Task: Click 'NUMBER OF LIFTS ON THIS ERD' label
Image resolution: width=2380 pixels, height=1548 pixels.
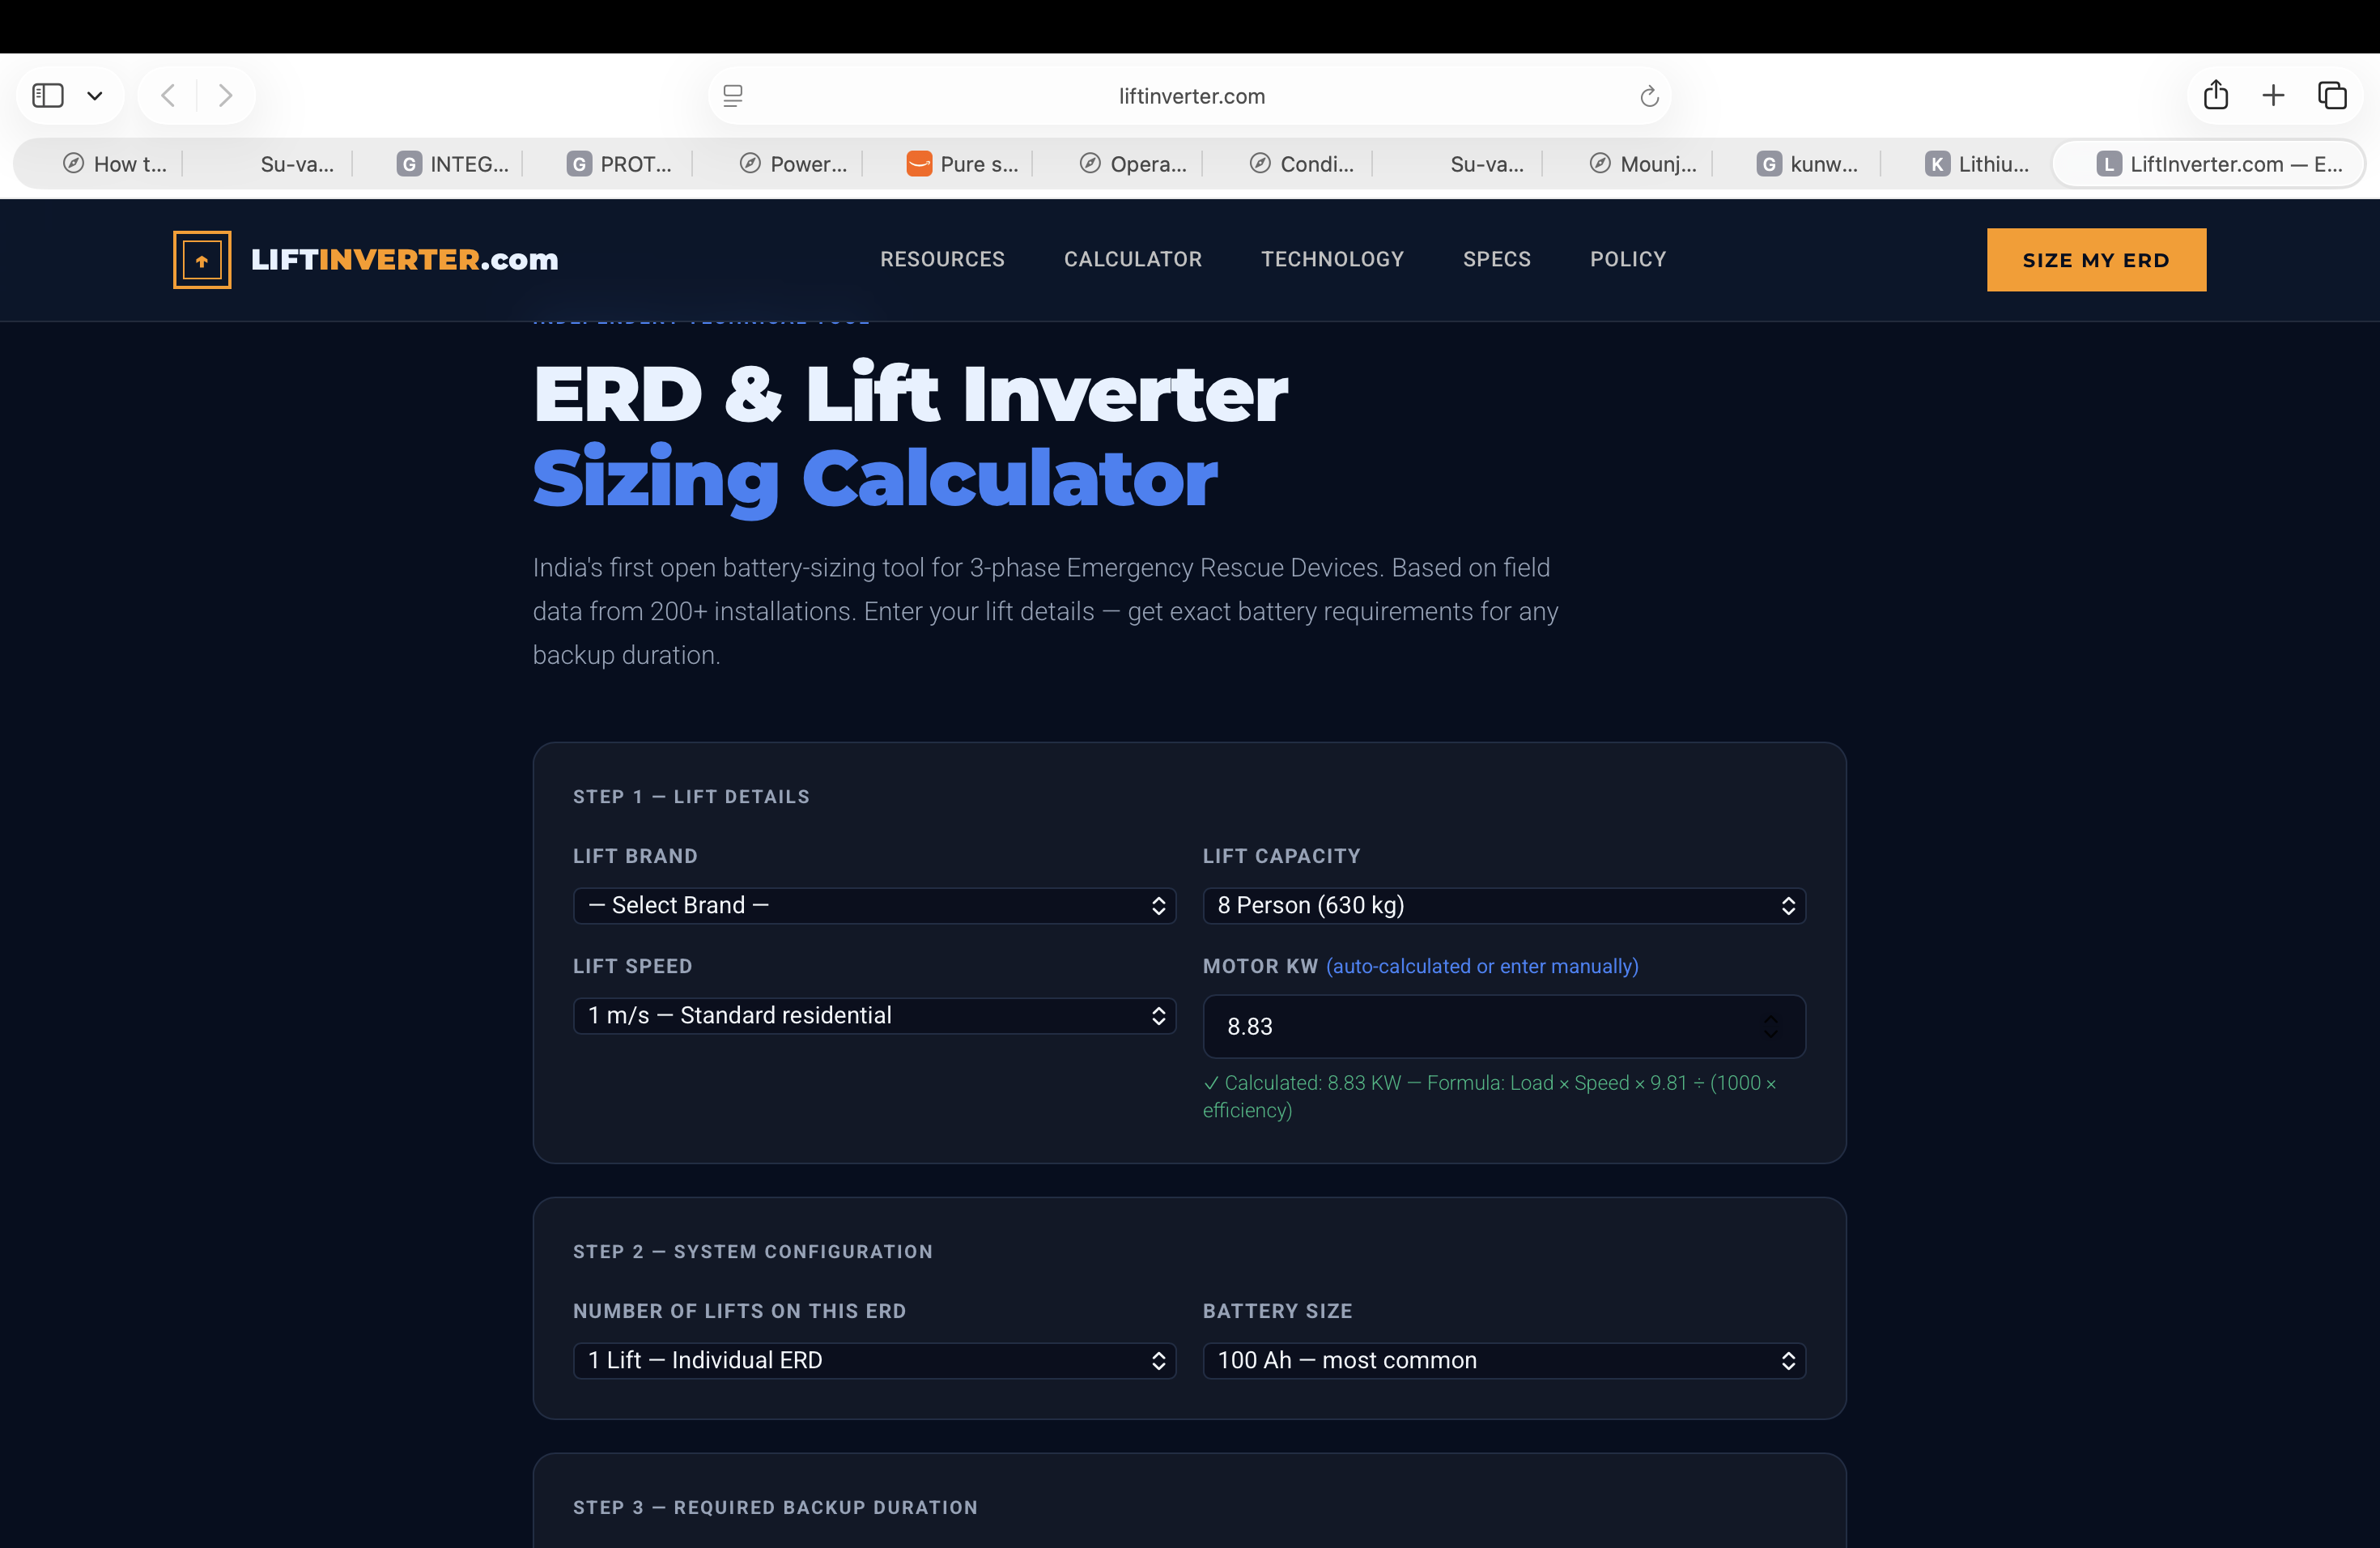Action: (739, 1311)
